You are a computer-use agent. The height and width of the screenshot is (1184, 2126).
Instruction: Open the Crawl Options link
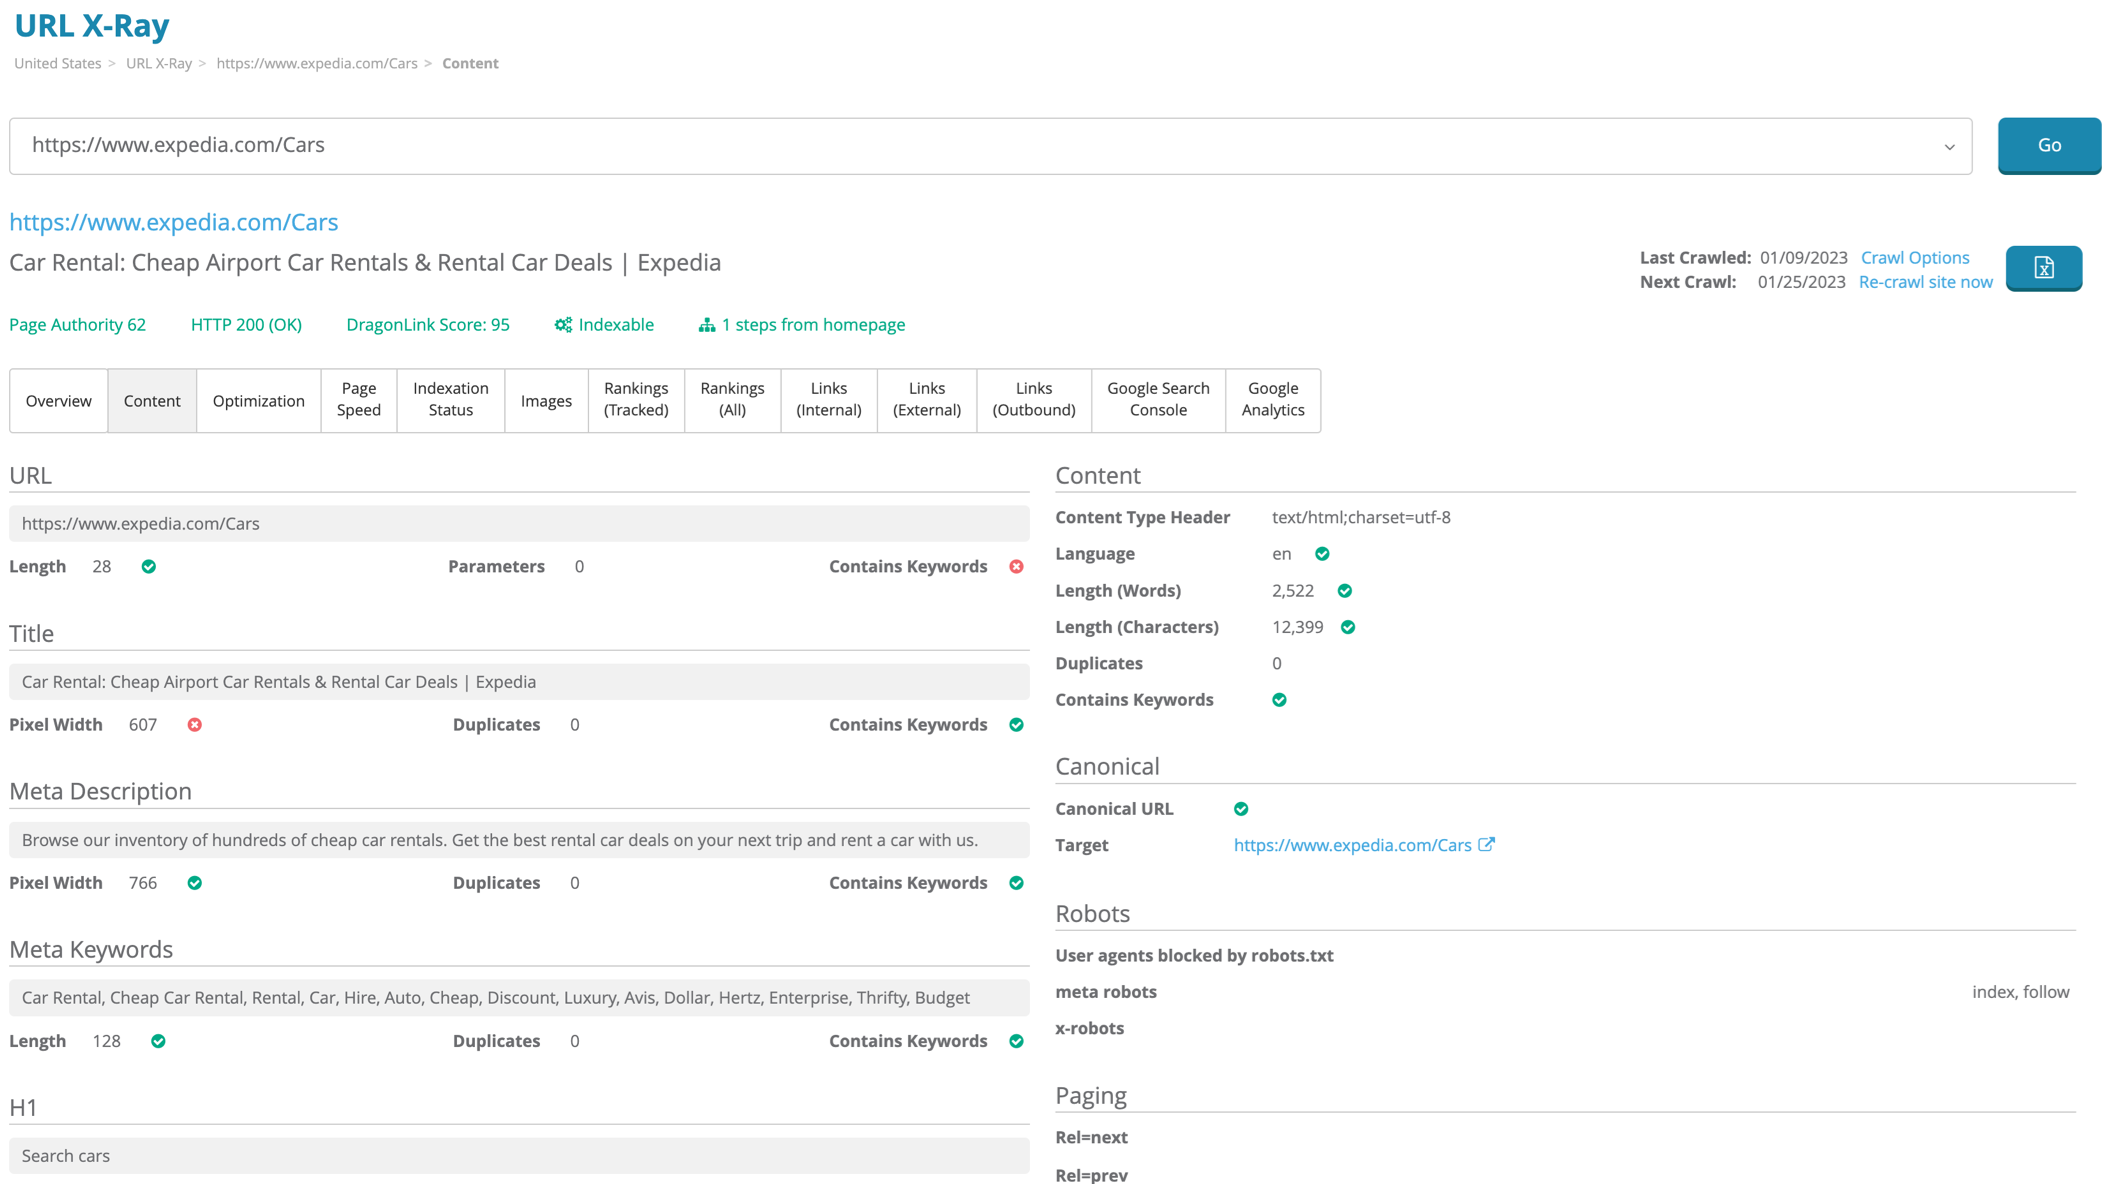pyautogui.click(x=1914, y=258)
